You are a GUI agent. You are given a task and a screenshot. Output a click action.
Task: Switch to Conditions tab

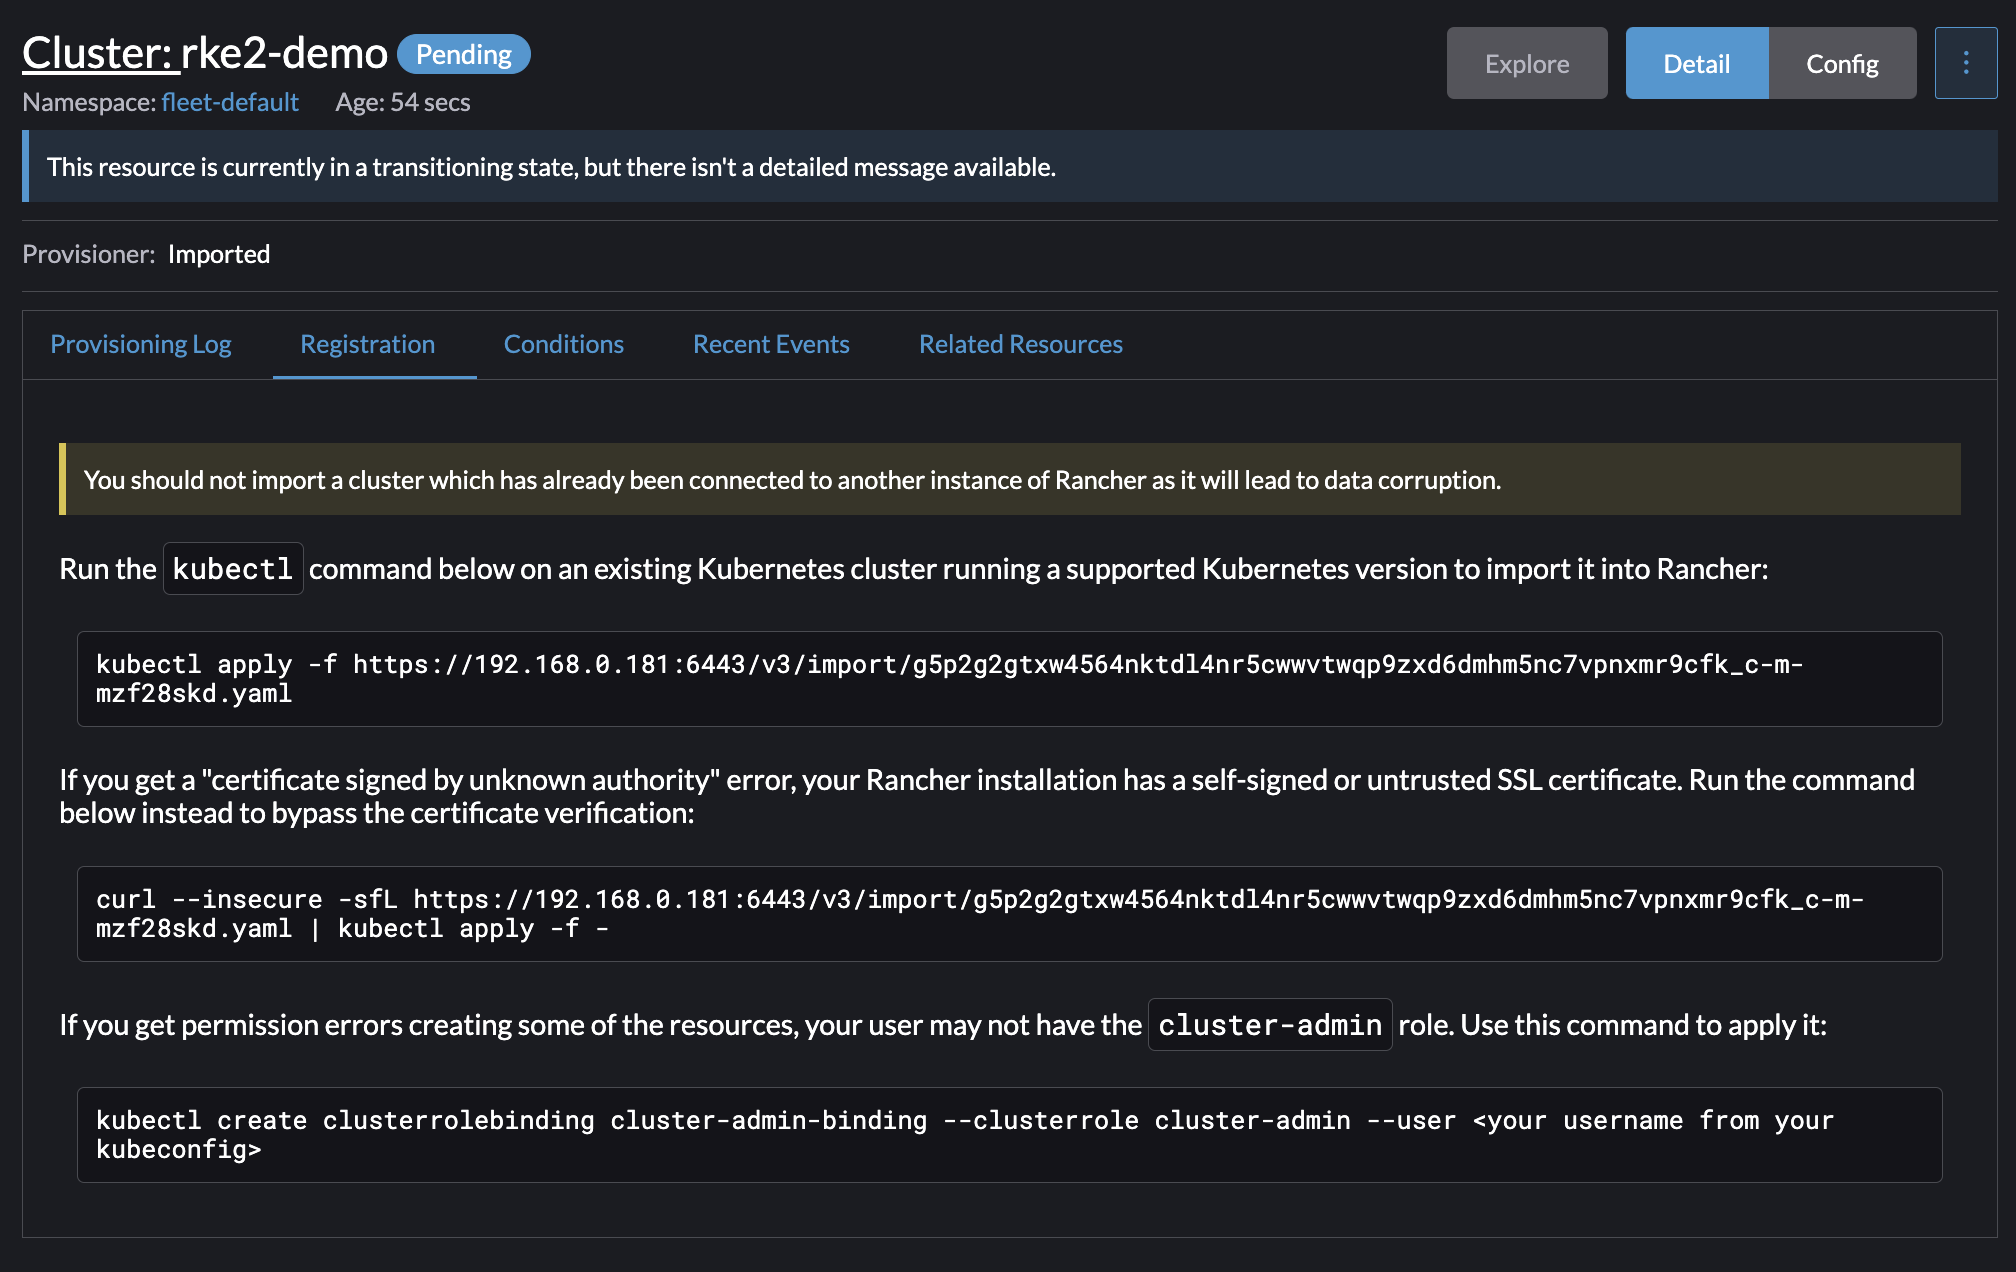coord(563,343)
